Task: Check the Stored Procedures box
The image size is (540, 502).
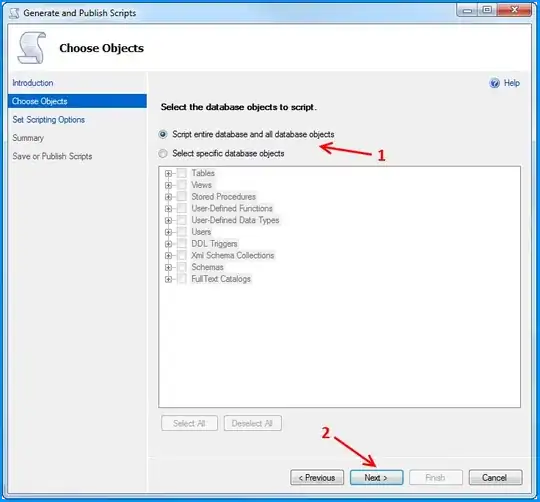Action: [182, 197]
